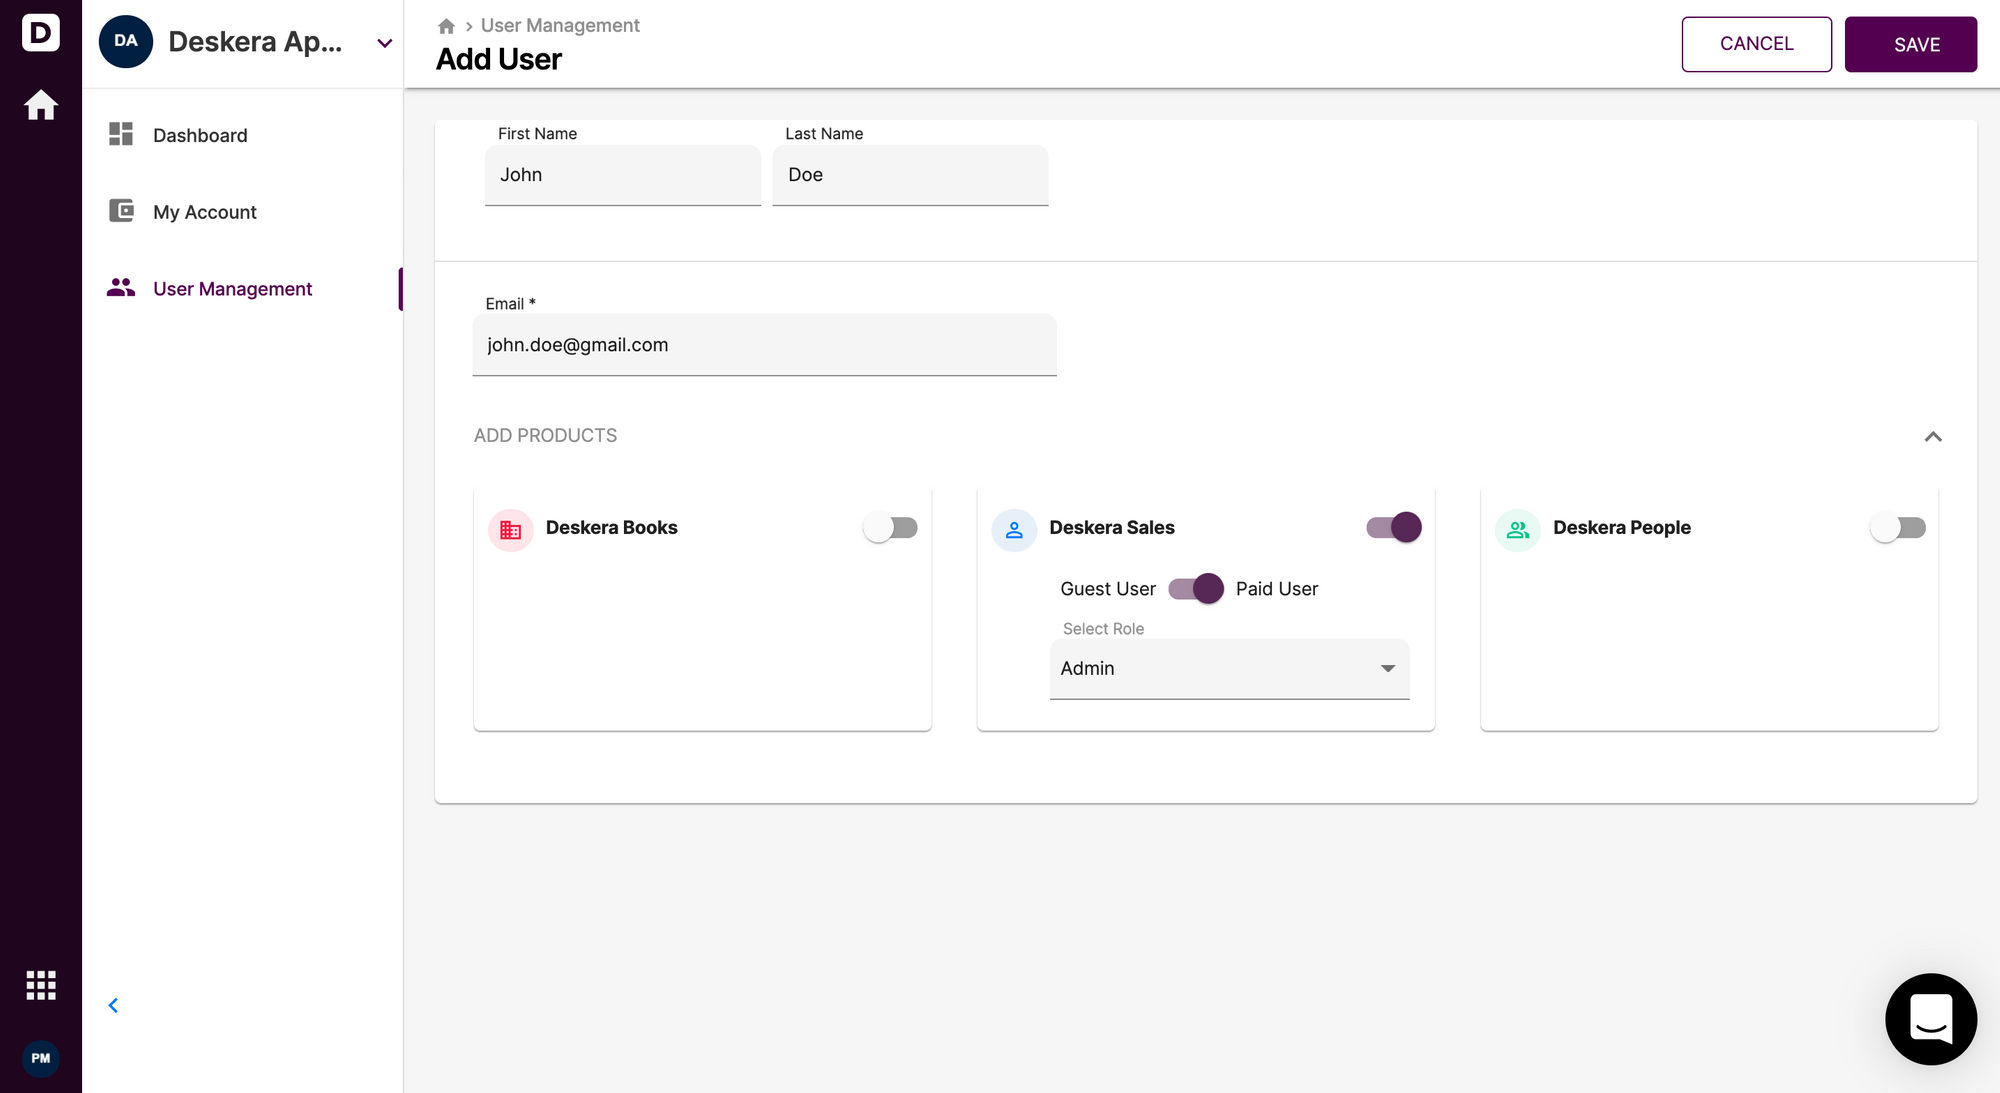The height and width of the screenshot is (1093, 2000).
Task: Click the Cancel button
Action: point(1757,44)
